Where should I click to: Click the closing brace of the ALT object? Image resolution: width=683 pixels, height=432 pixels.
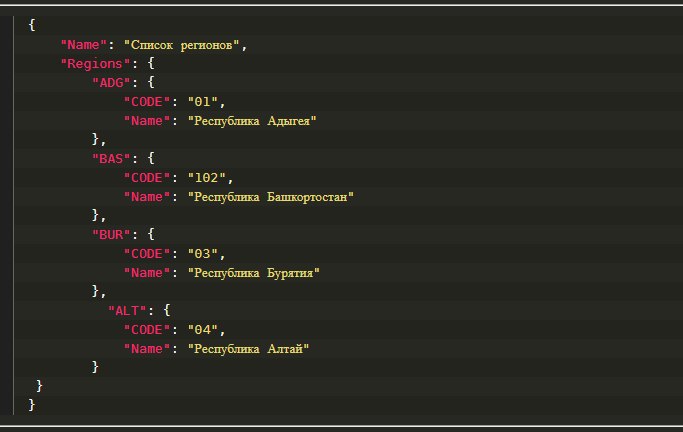point(95,367)
